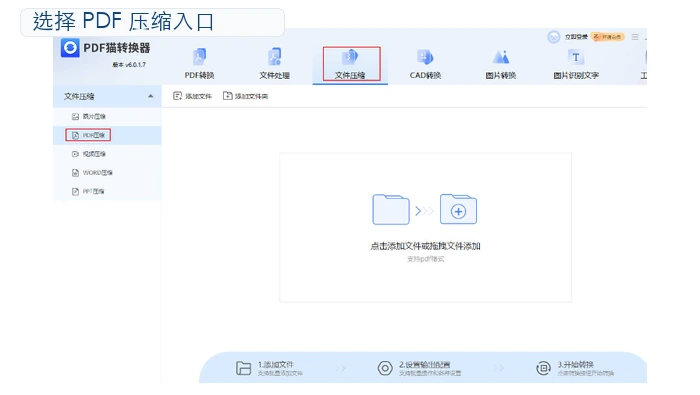Select 视频压缩 in the sidebar
Viewport: 700px width, 395px height.
(x=107, y=154)
